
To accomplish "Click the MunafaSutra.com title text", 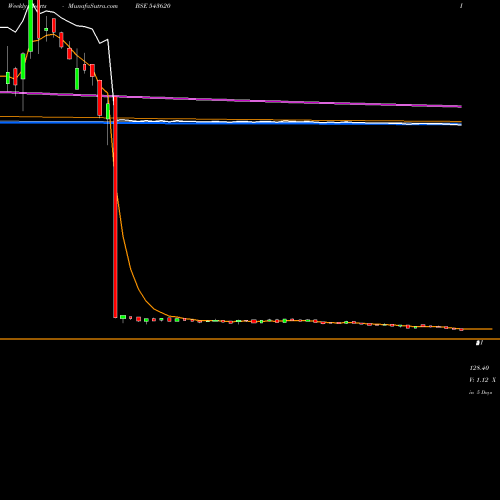I will (93, 6).
